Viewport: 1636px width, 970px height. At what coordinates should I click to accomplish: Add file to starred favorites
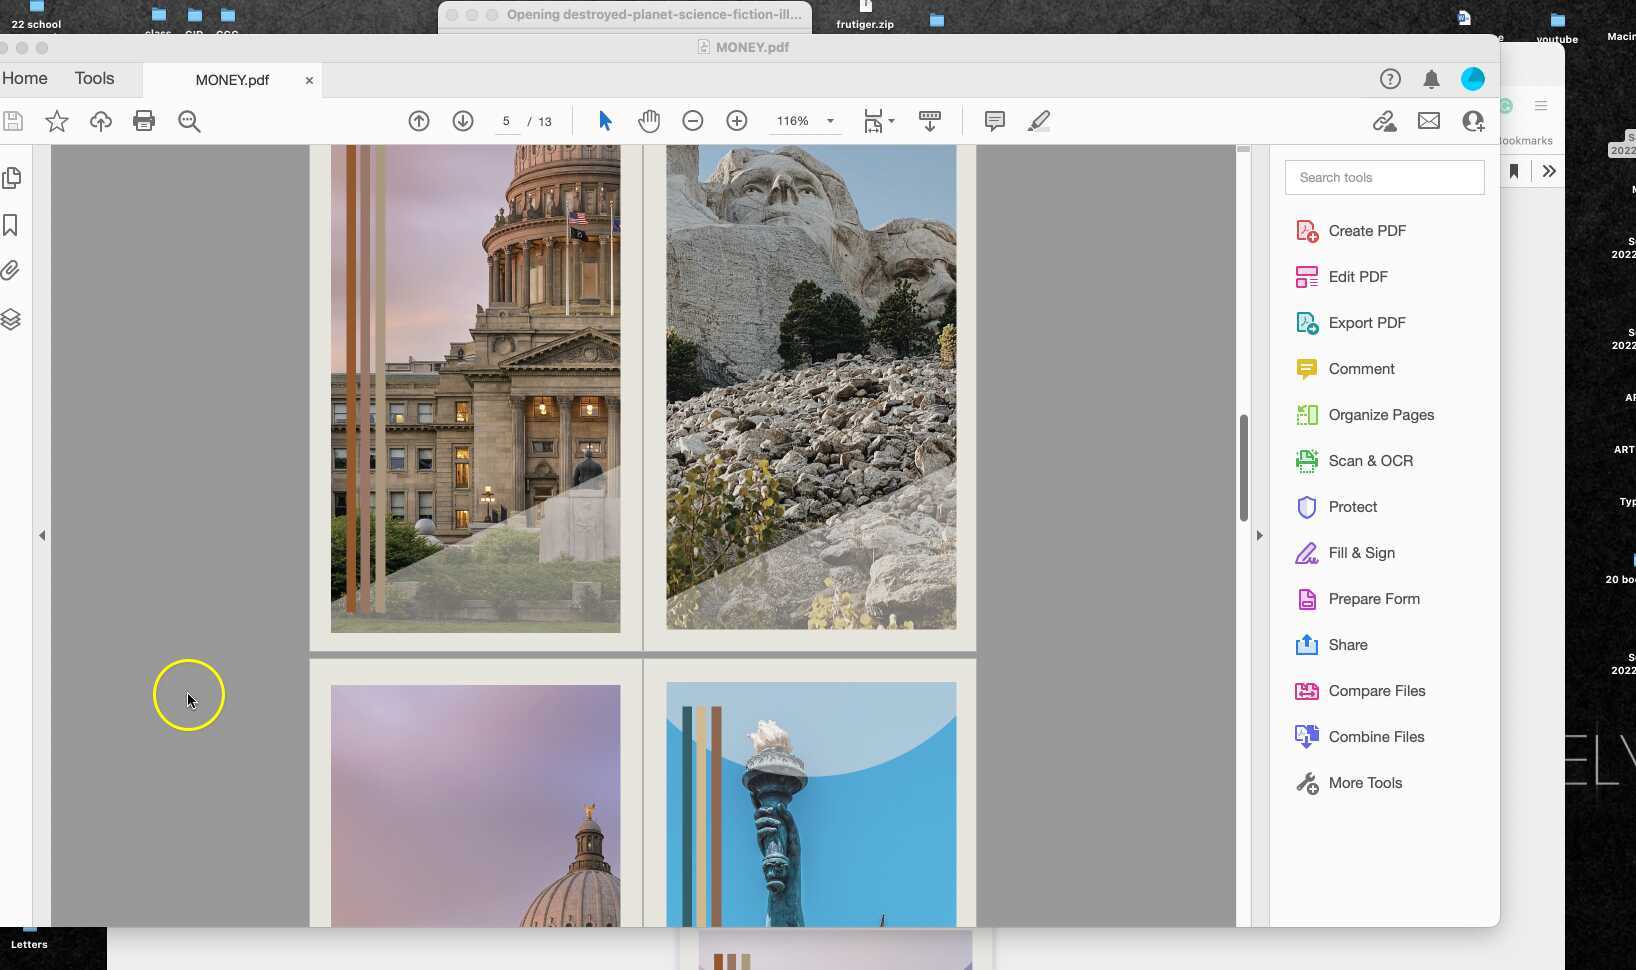(x=57, y=121)
